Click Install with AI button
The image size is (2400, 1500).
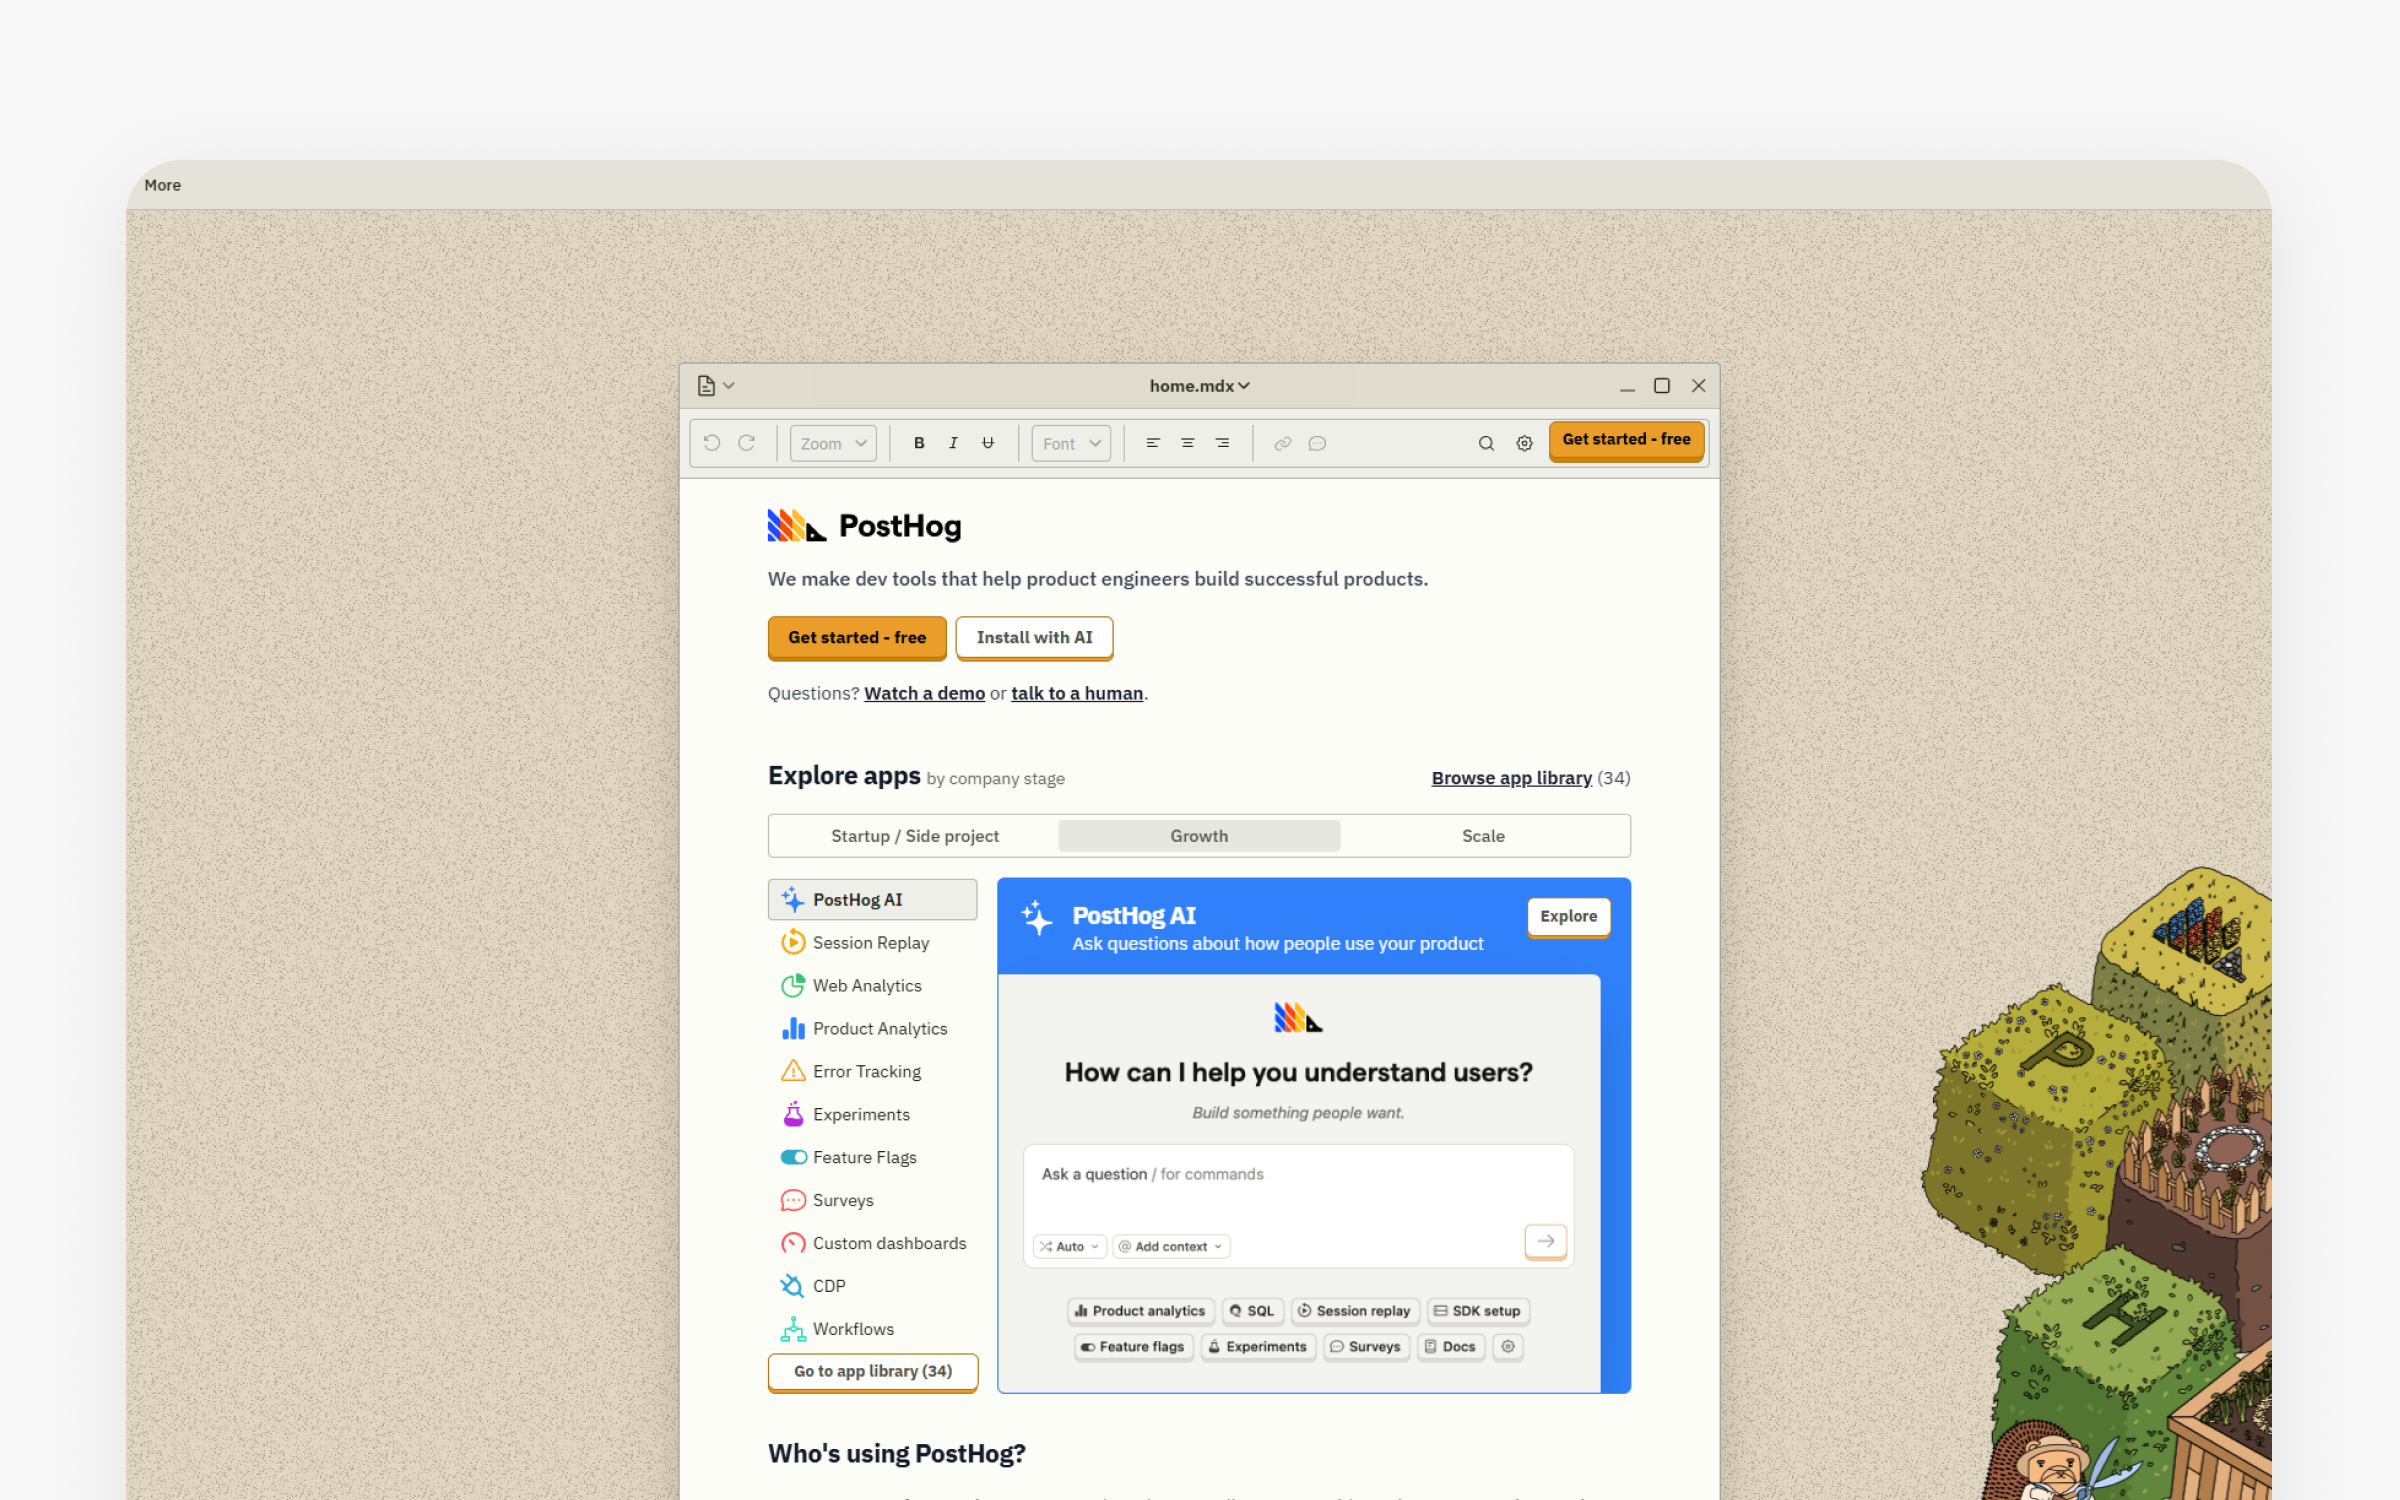coord(1034,638)
